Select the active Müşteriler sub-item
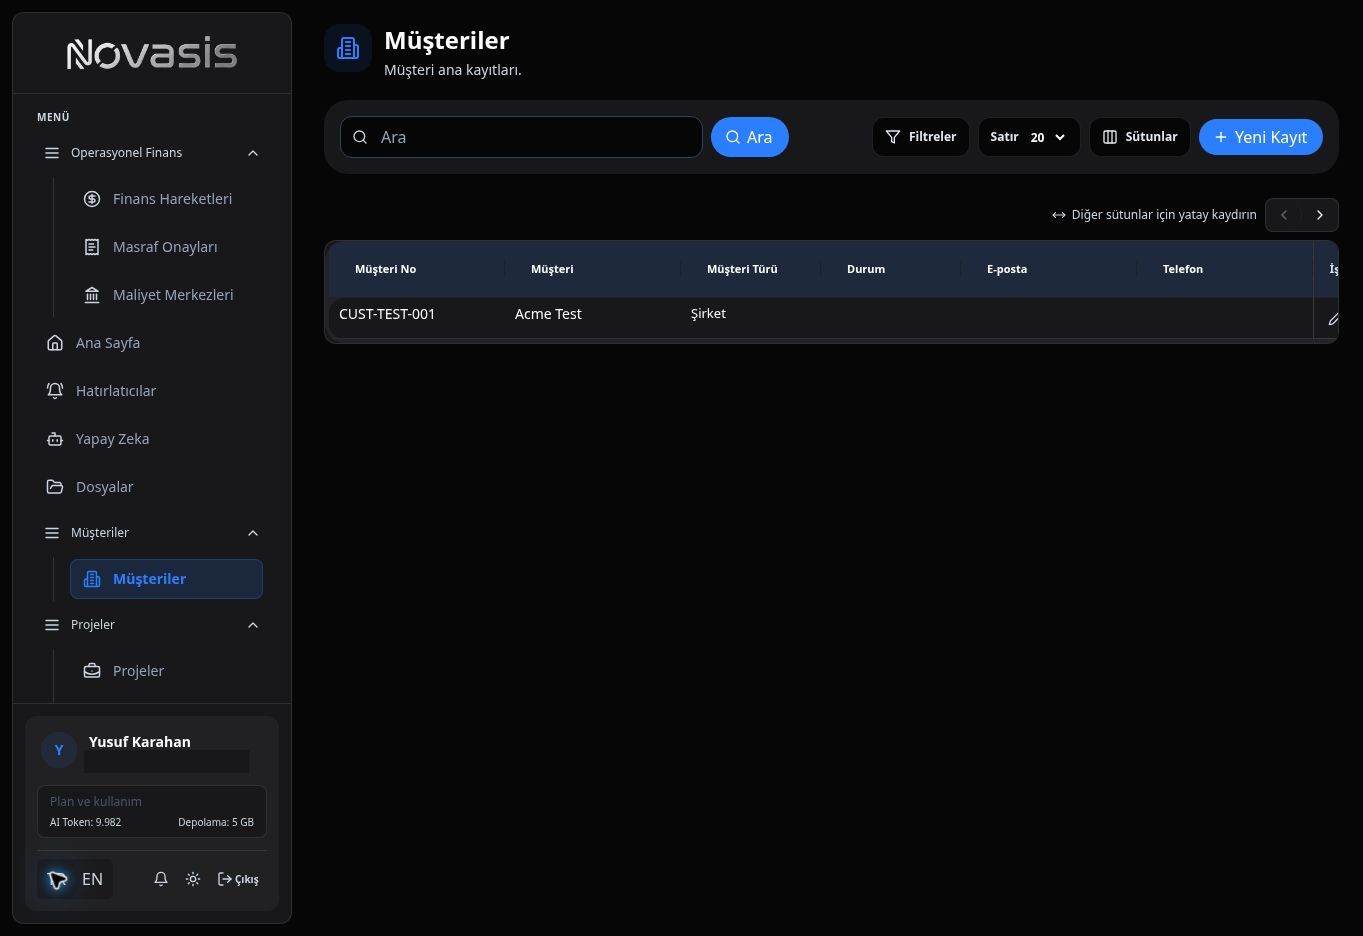This screenshot has width=1363, height=936. pyautogui.click(x=166, y=579)
